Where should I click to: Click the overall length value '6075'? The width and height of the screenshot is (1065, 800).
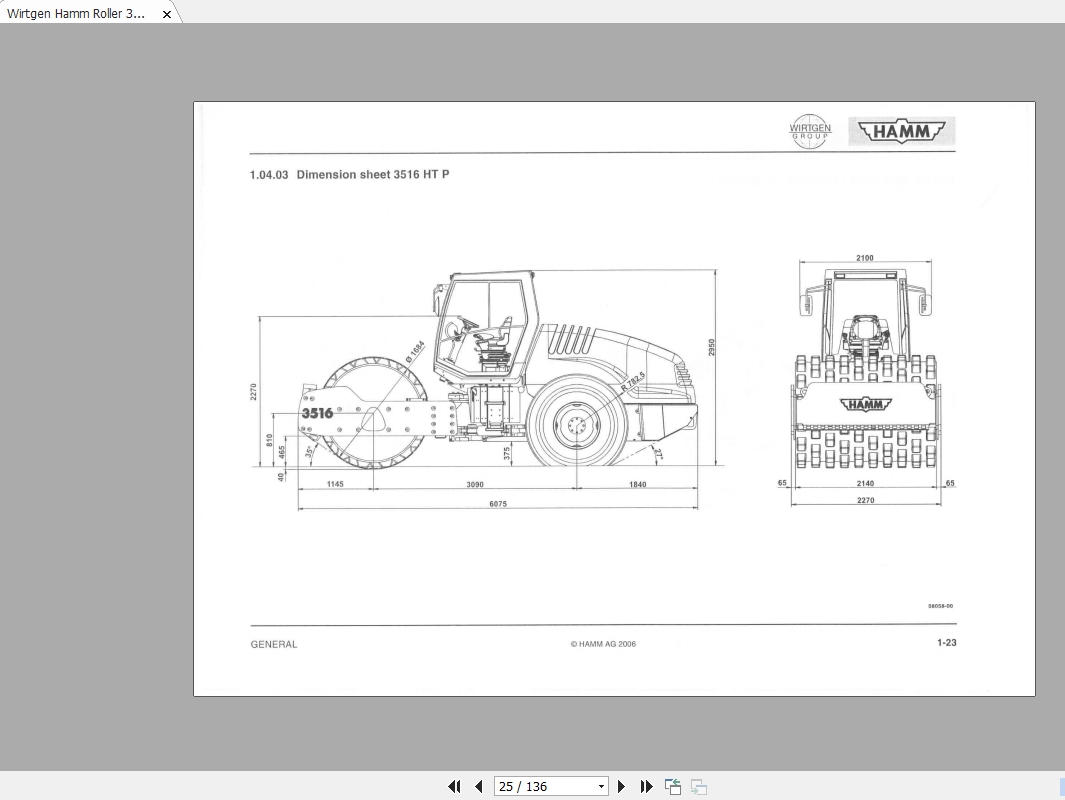498,504
